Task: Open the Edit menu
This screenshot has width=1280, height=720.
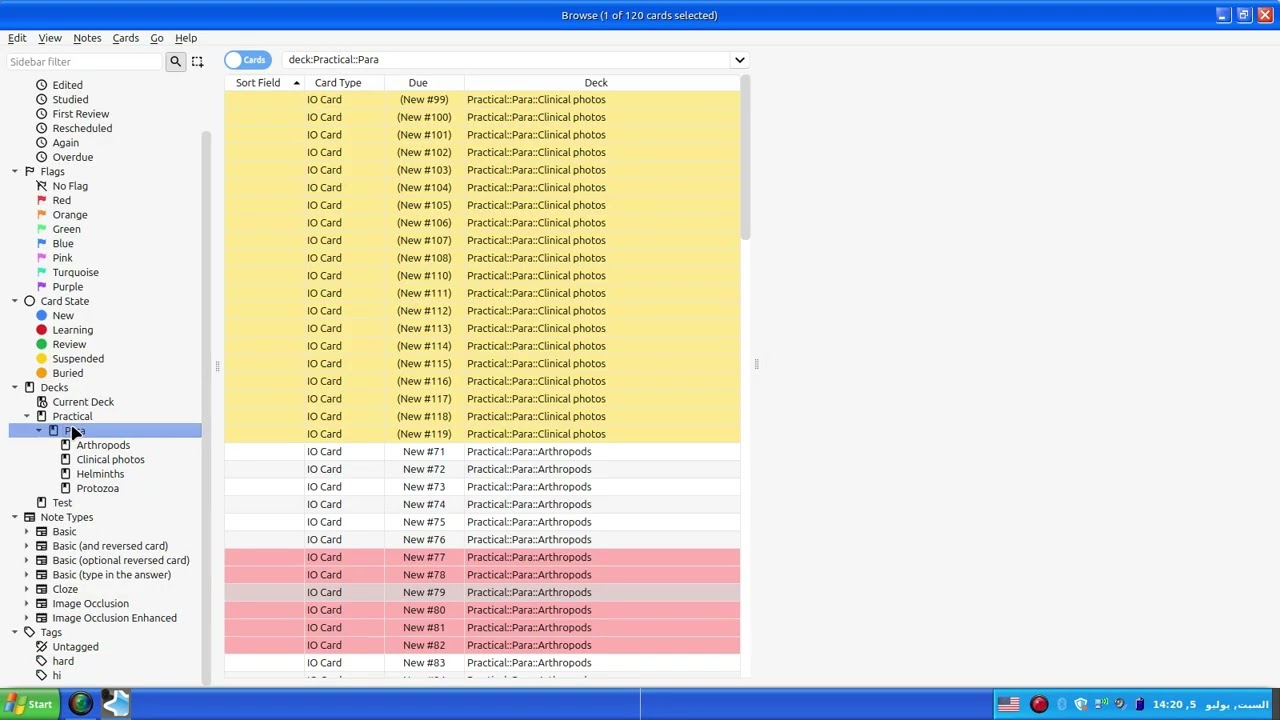Action: click(x=17, y=38)
